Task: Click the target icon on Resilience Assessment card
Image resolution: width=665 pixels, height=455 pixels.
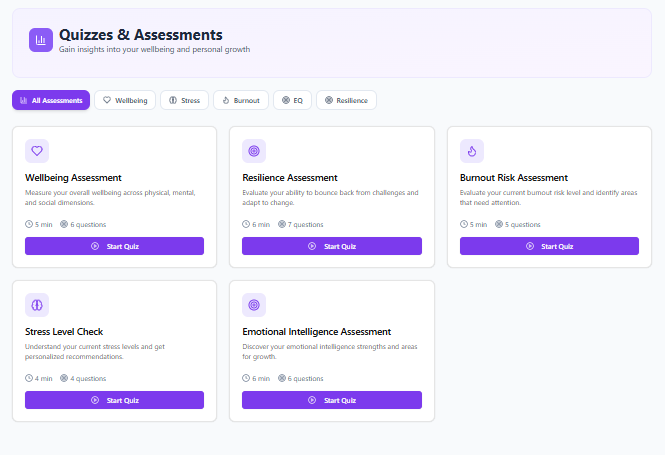Action: tap(254, 151)
